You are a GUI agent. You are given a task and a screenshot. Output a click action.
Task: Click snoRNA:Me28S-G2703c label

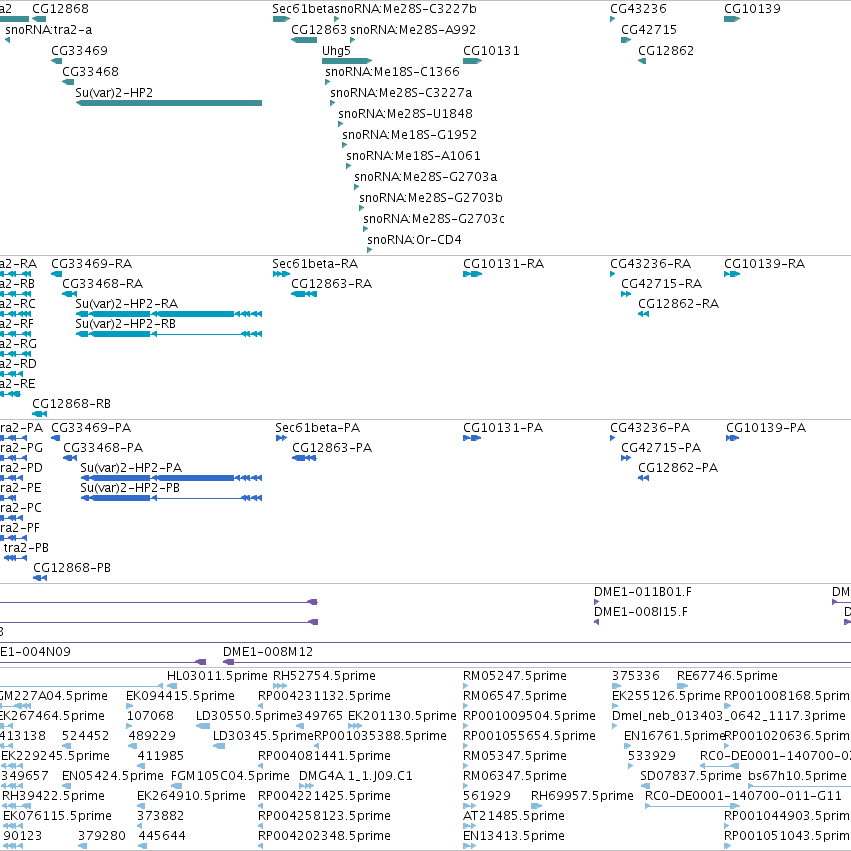[434, 219]
